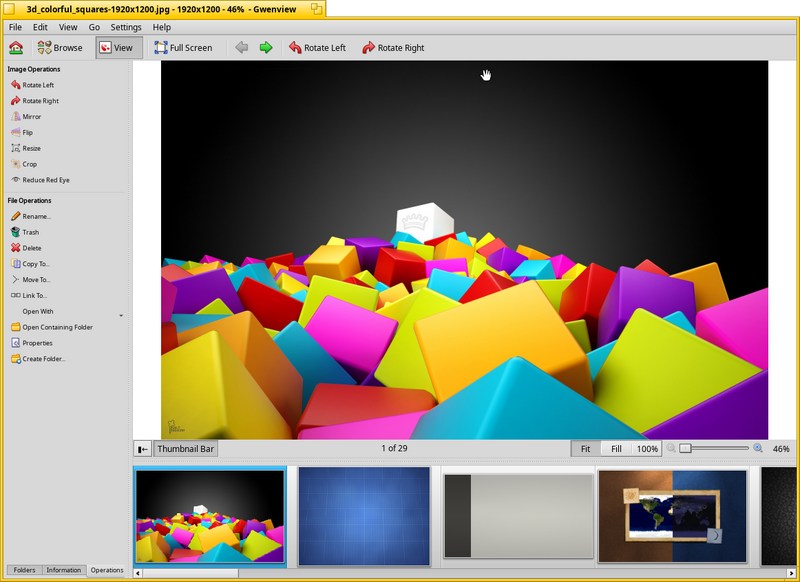Click Rotate Right in the top toolbar
800x582 pixels.
click(x=393, y=47)
